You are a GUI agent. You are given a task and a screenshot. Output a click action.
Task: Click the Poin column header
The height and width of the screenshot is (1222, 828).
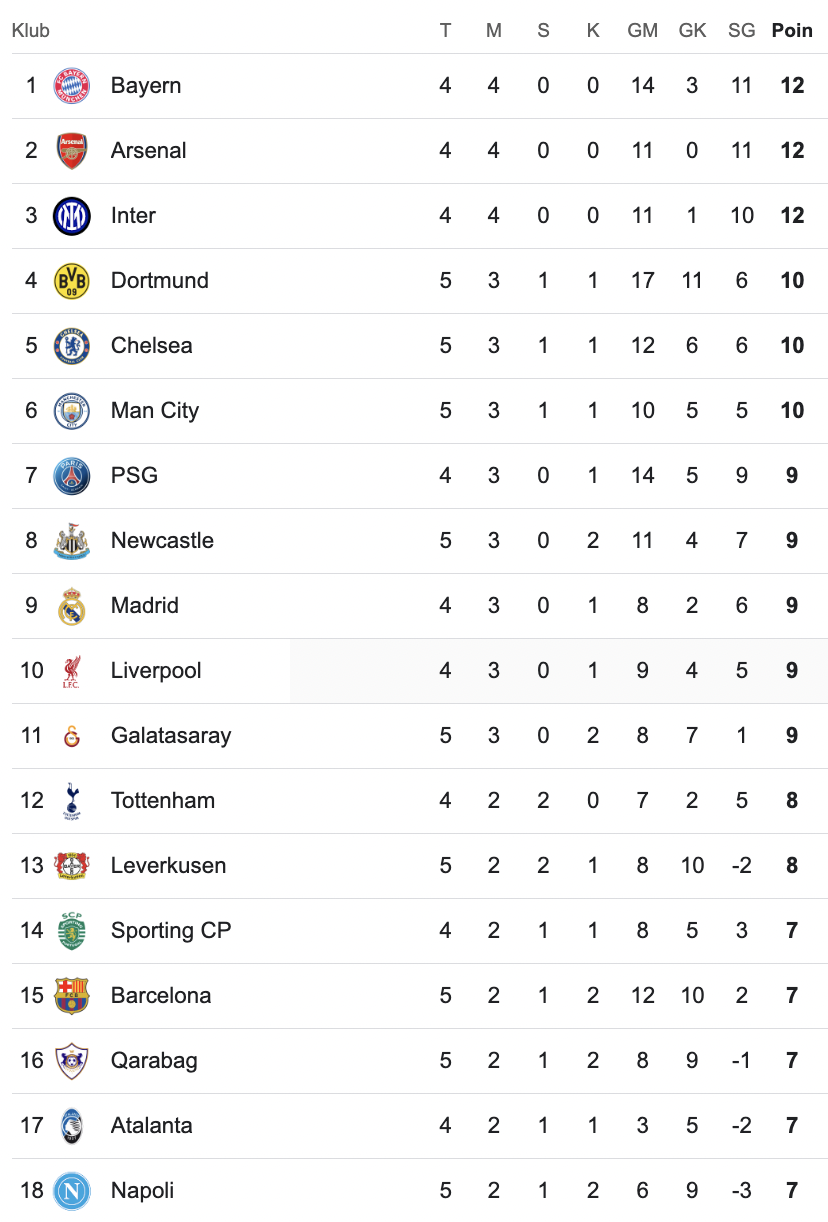(x=792, y=30)
